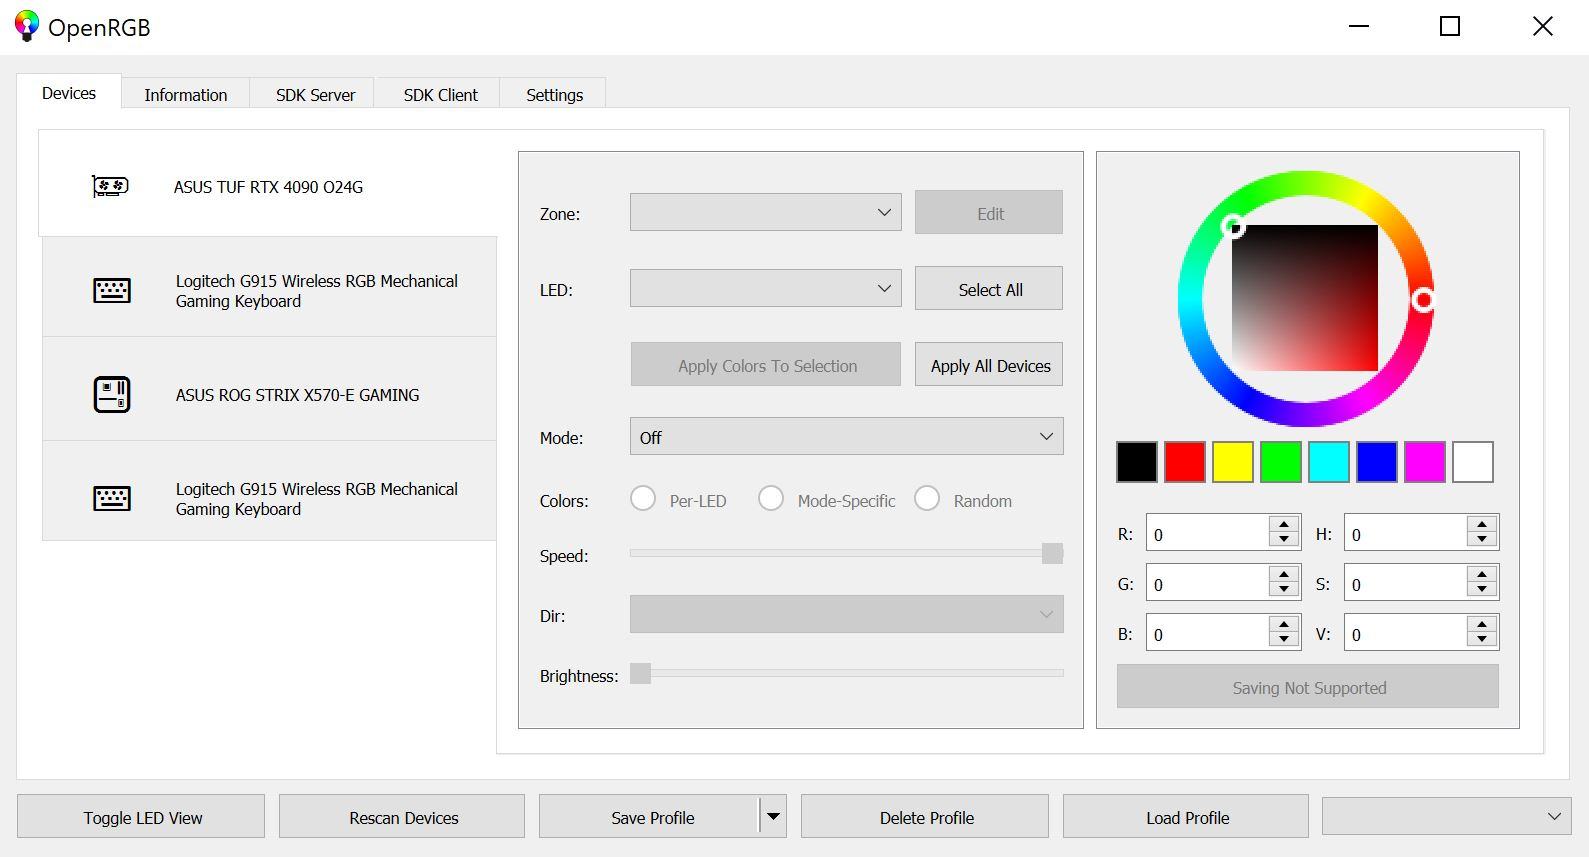The width and height of the screenshot is (1589, 857).
Task: Expand the profile selection dropdown at bottom right
Action: click(x=1445, y=817)
